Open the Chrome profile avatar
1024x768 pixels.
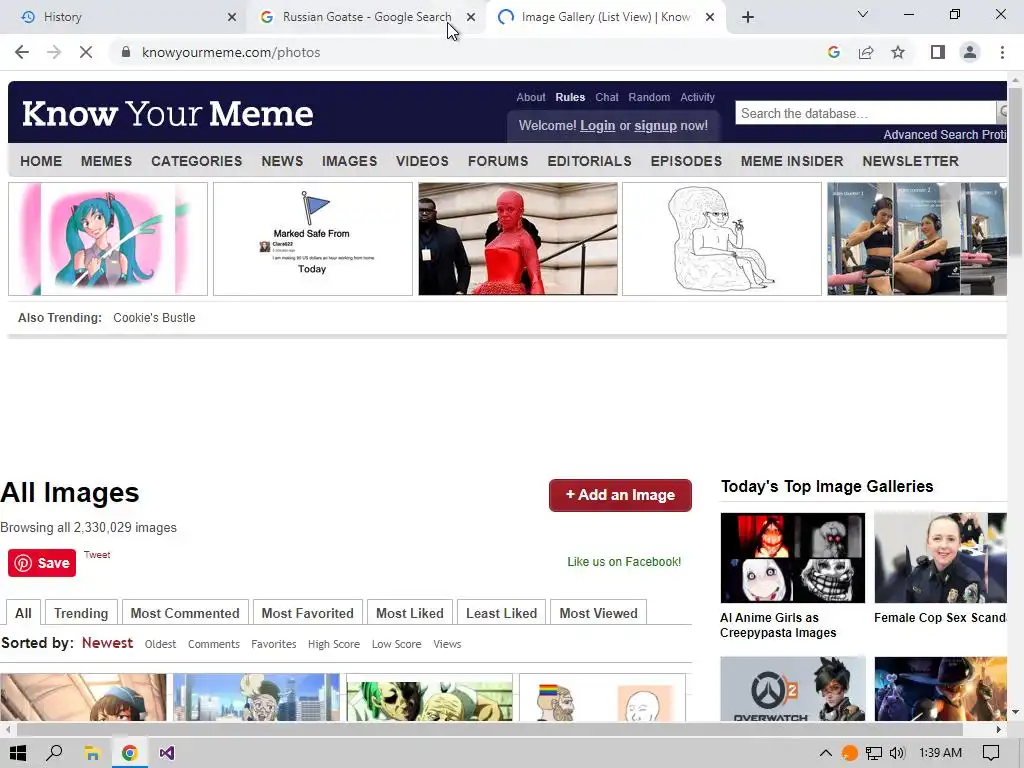[970, 52]
